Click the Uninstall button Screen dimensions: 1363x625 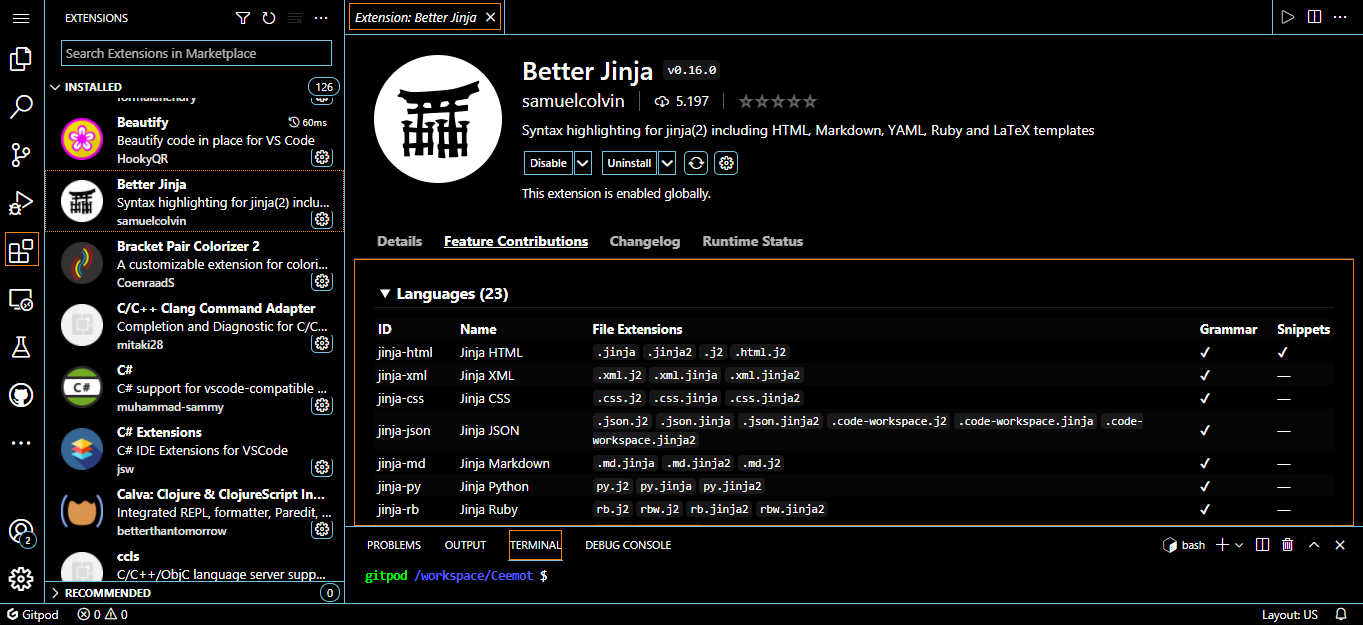coord(630,163)
